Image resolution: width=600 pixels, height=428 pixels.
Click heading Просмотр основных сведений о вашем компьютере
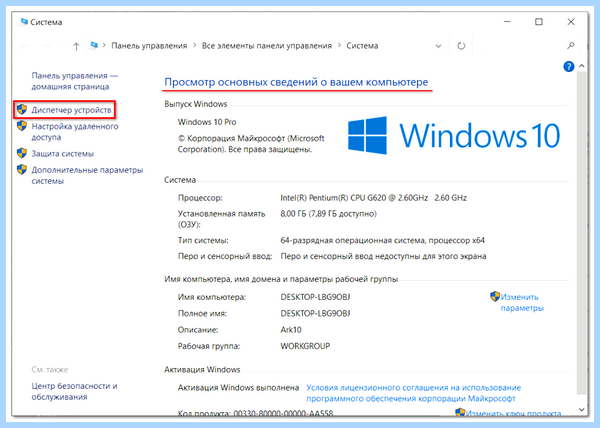point(296,82)
